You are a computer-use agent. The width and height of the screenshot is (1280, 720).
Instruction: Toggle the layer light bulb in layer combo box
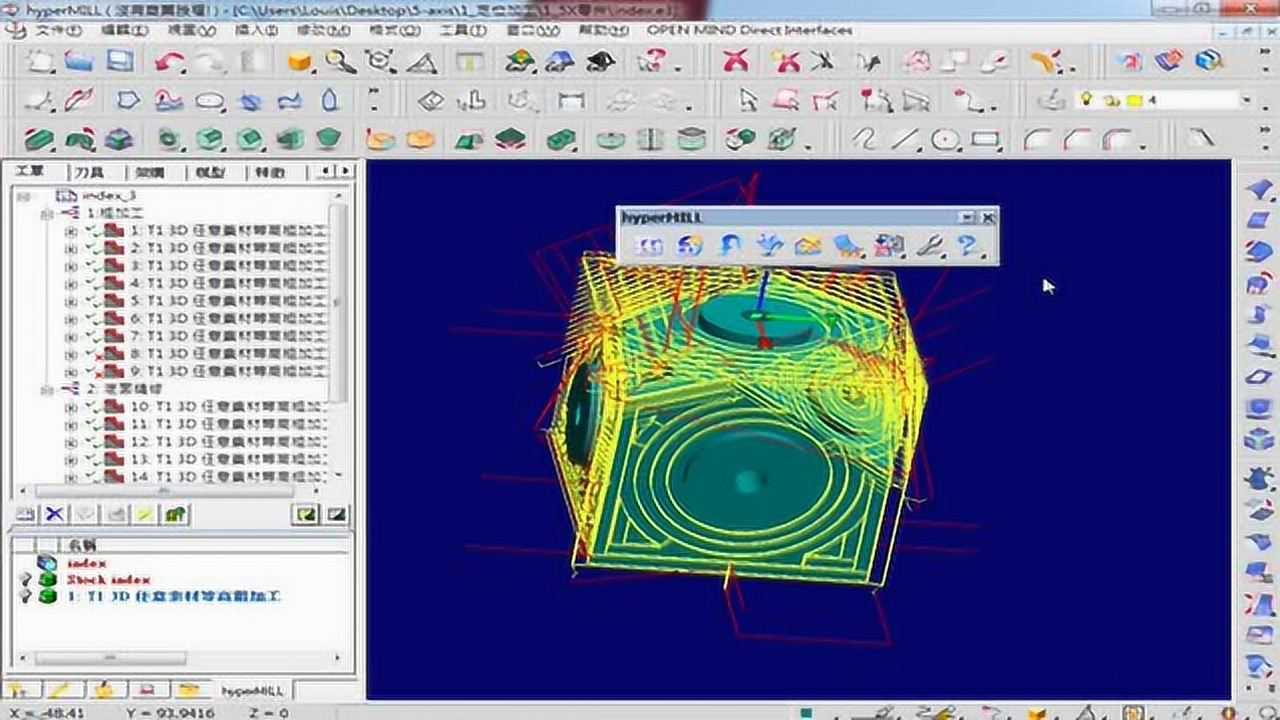point(1084,100)
